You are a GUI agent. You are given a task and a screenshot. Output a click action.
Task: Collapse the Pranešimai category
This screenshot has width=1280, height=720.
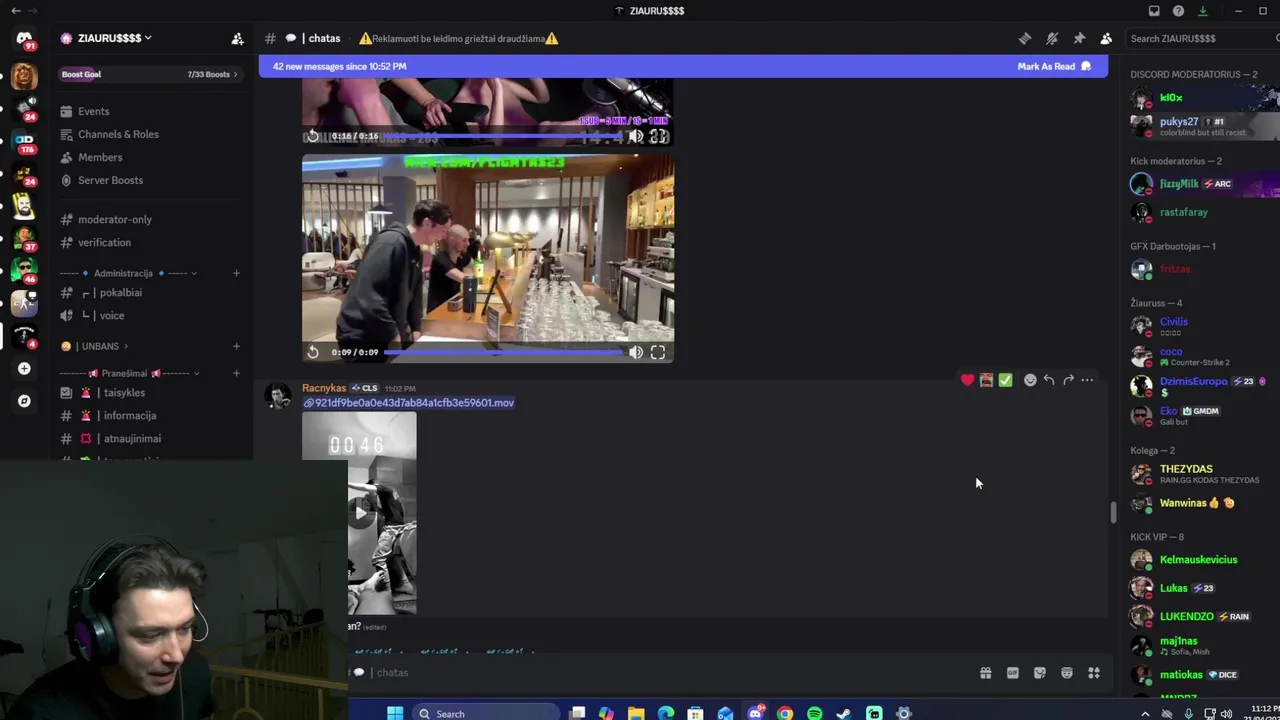pos(130,373)
